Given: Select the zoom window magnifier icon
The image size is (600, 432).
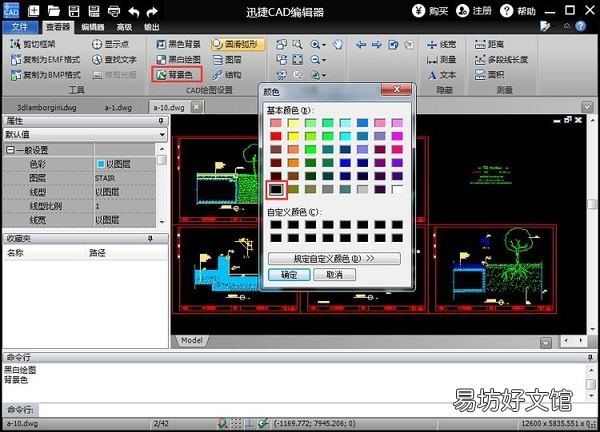Looking at the screenshot, I should pyautogui.click(x=297, y=44).
